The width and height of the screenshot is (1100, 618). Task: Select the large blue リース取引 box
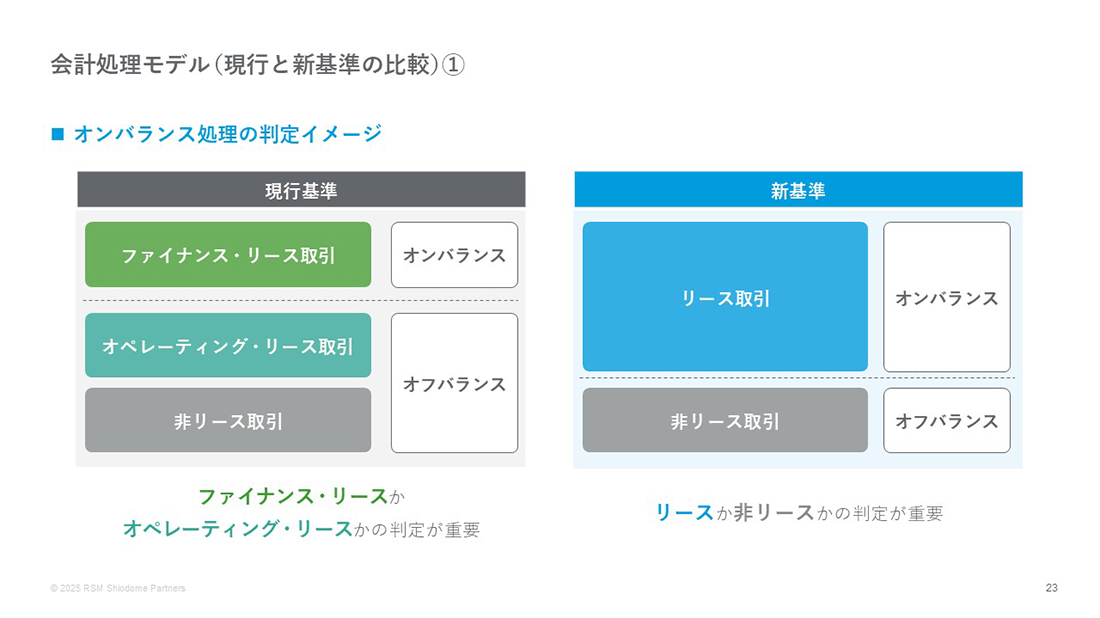[x=725, y=297]
